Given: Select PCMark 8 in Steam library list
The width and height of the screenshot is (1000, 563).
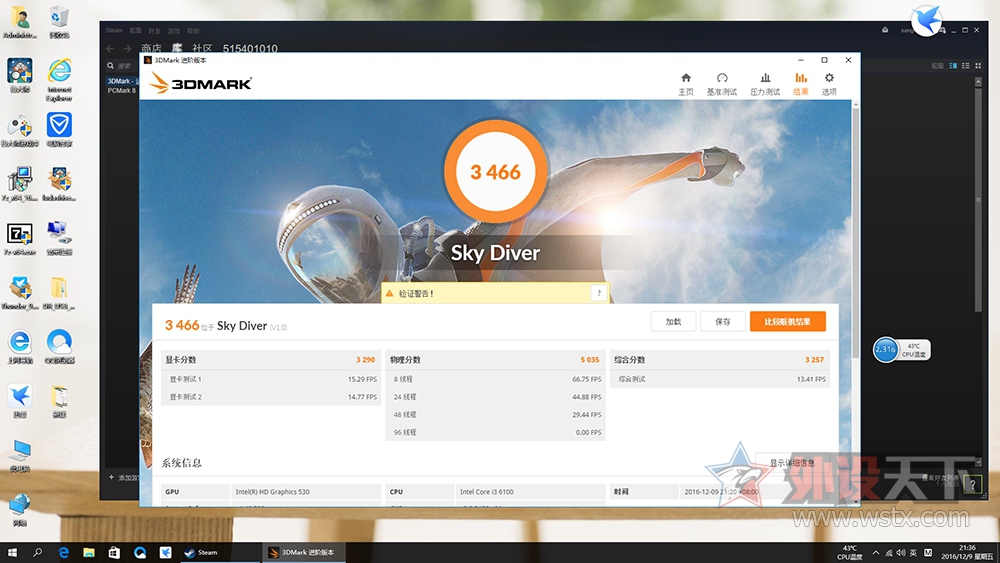Looking at the screenshot, I should tap(122, 91).
